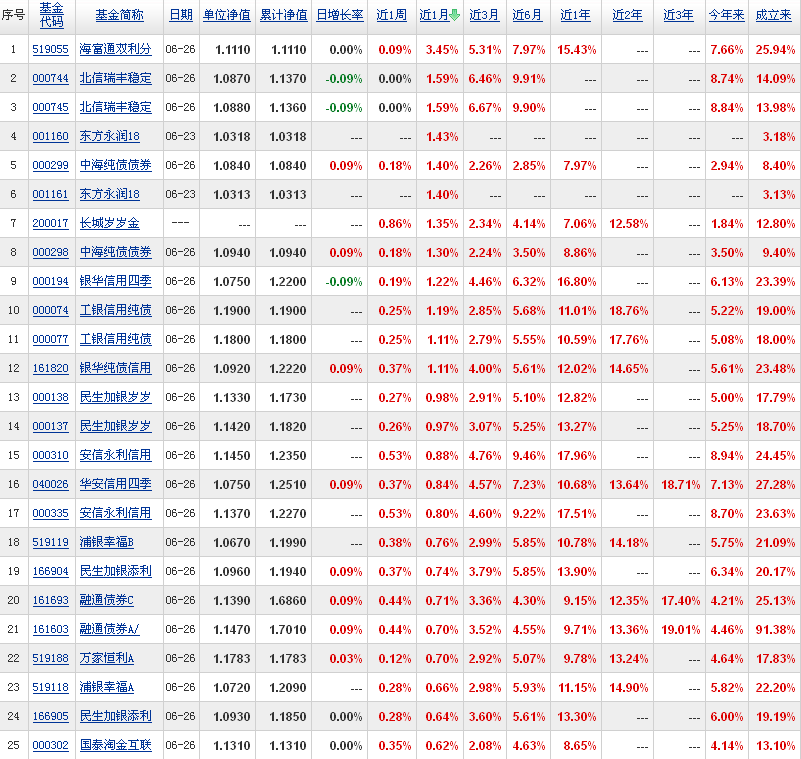Open fund code 166904

coord(51,571)
